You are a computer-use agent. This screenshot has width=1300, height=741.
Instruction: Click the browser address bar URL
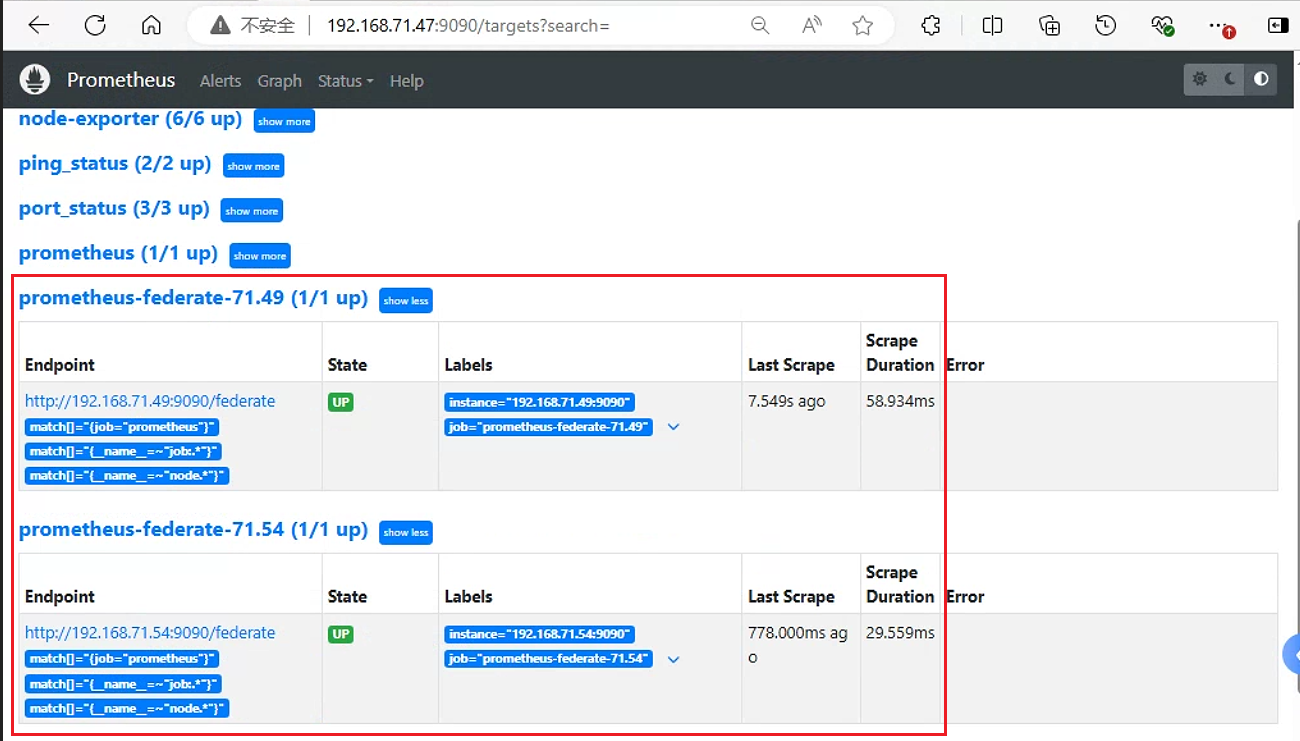[468, 26]
